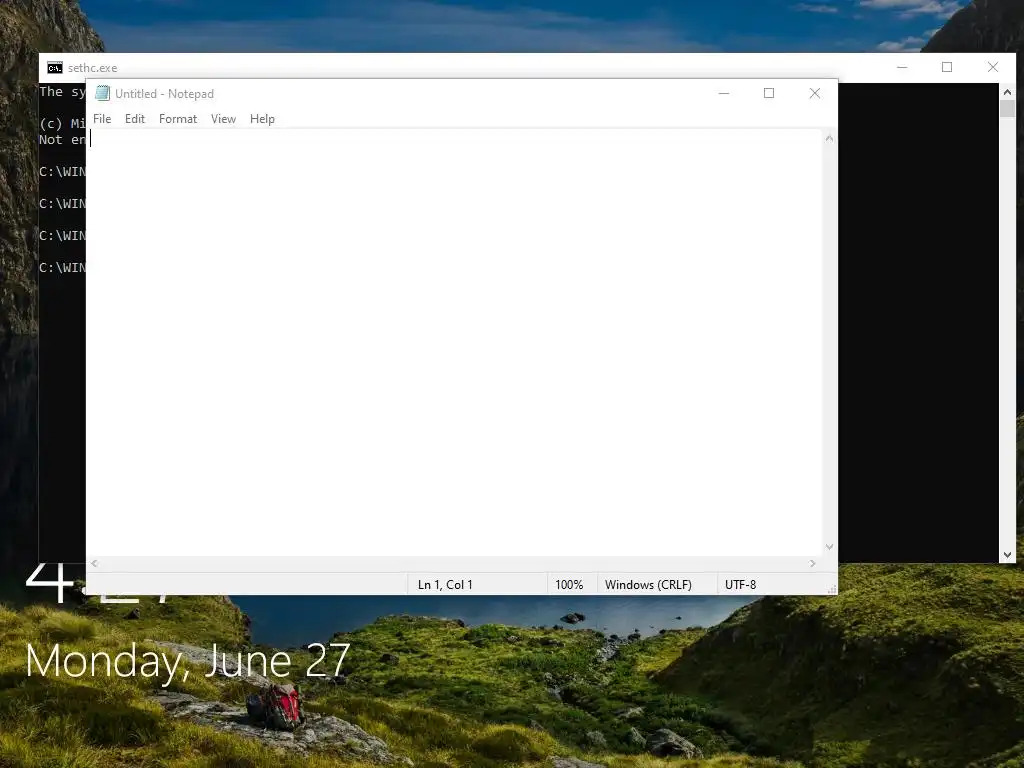Screen dimensions: 1024x768
Task: Click Notepad horizontal scrollbar left arrow
Action: click(x=95, y=564)
